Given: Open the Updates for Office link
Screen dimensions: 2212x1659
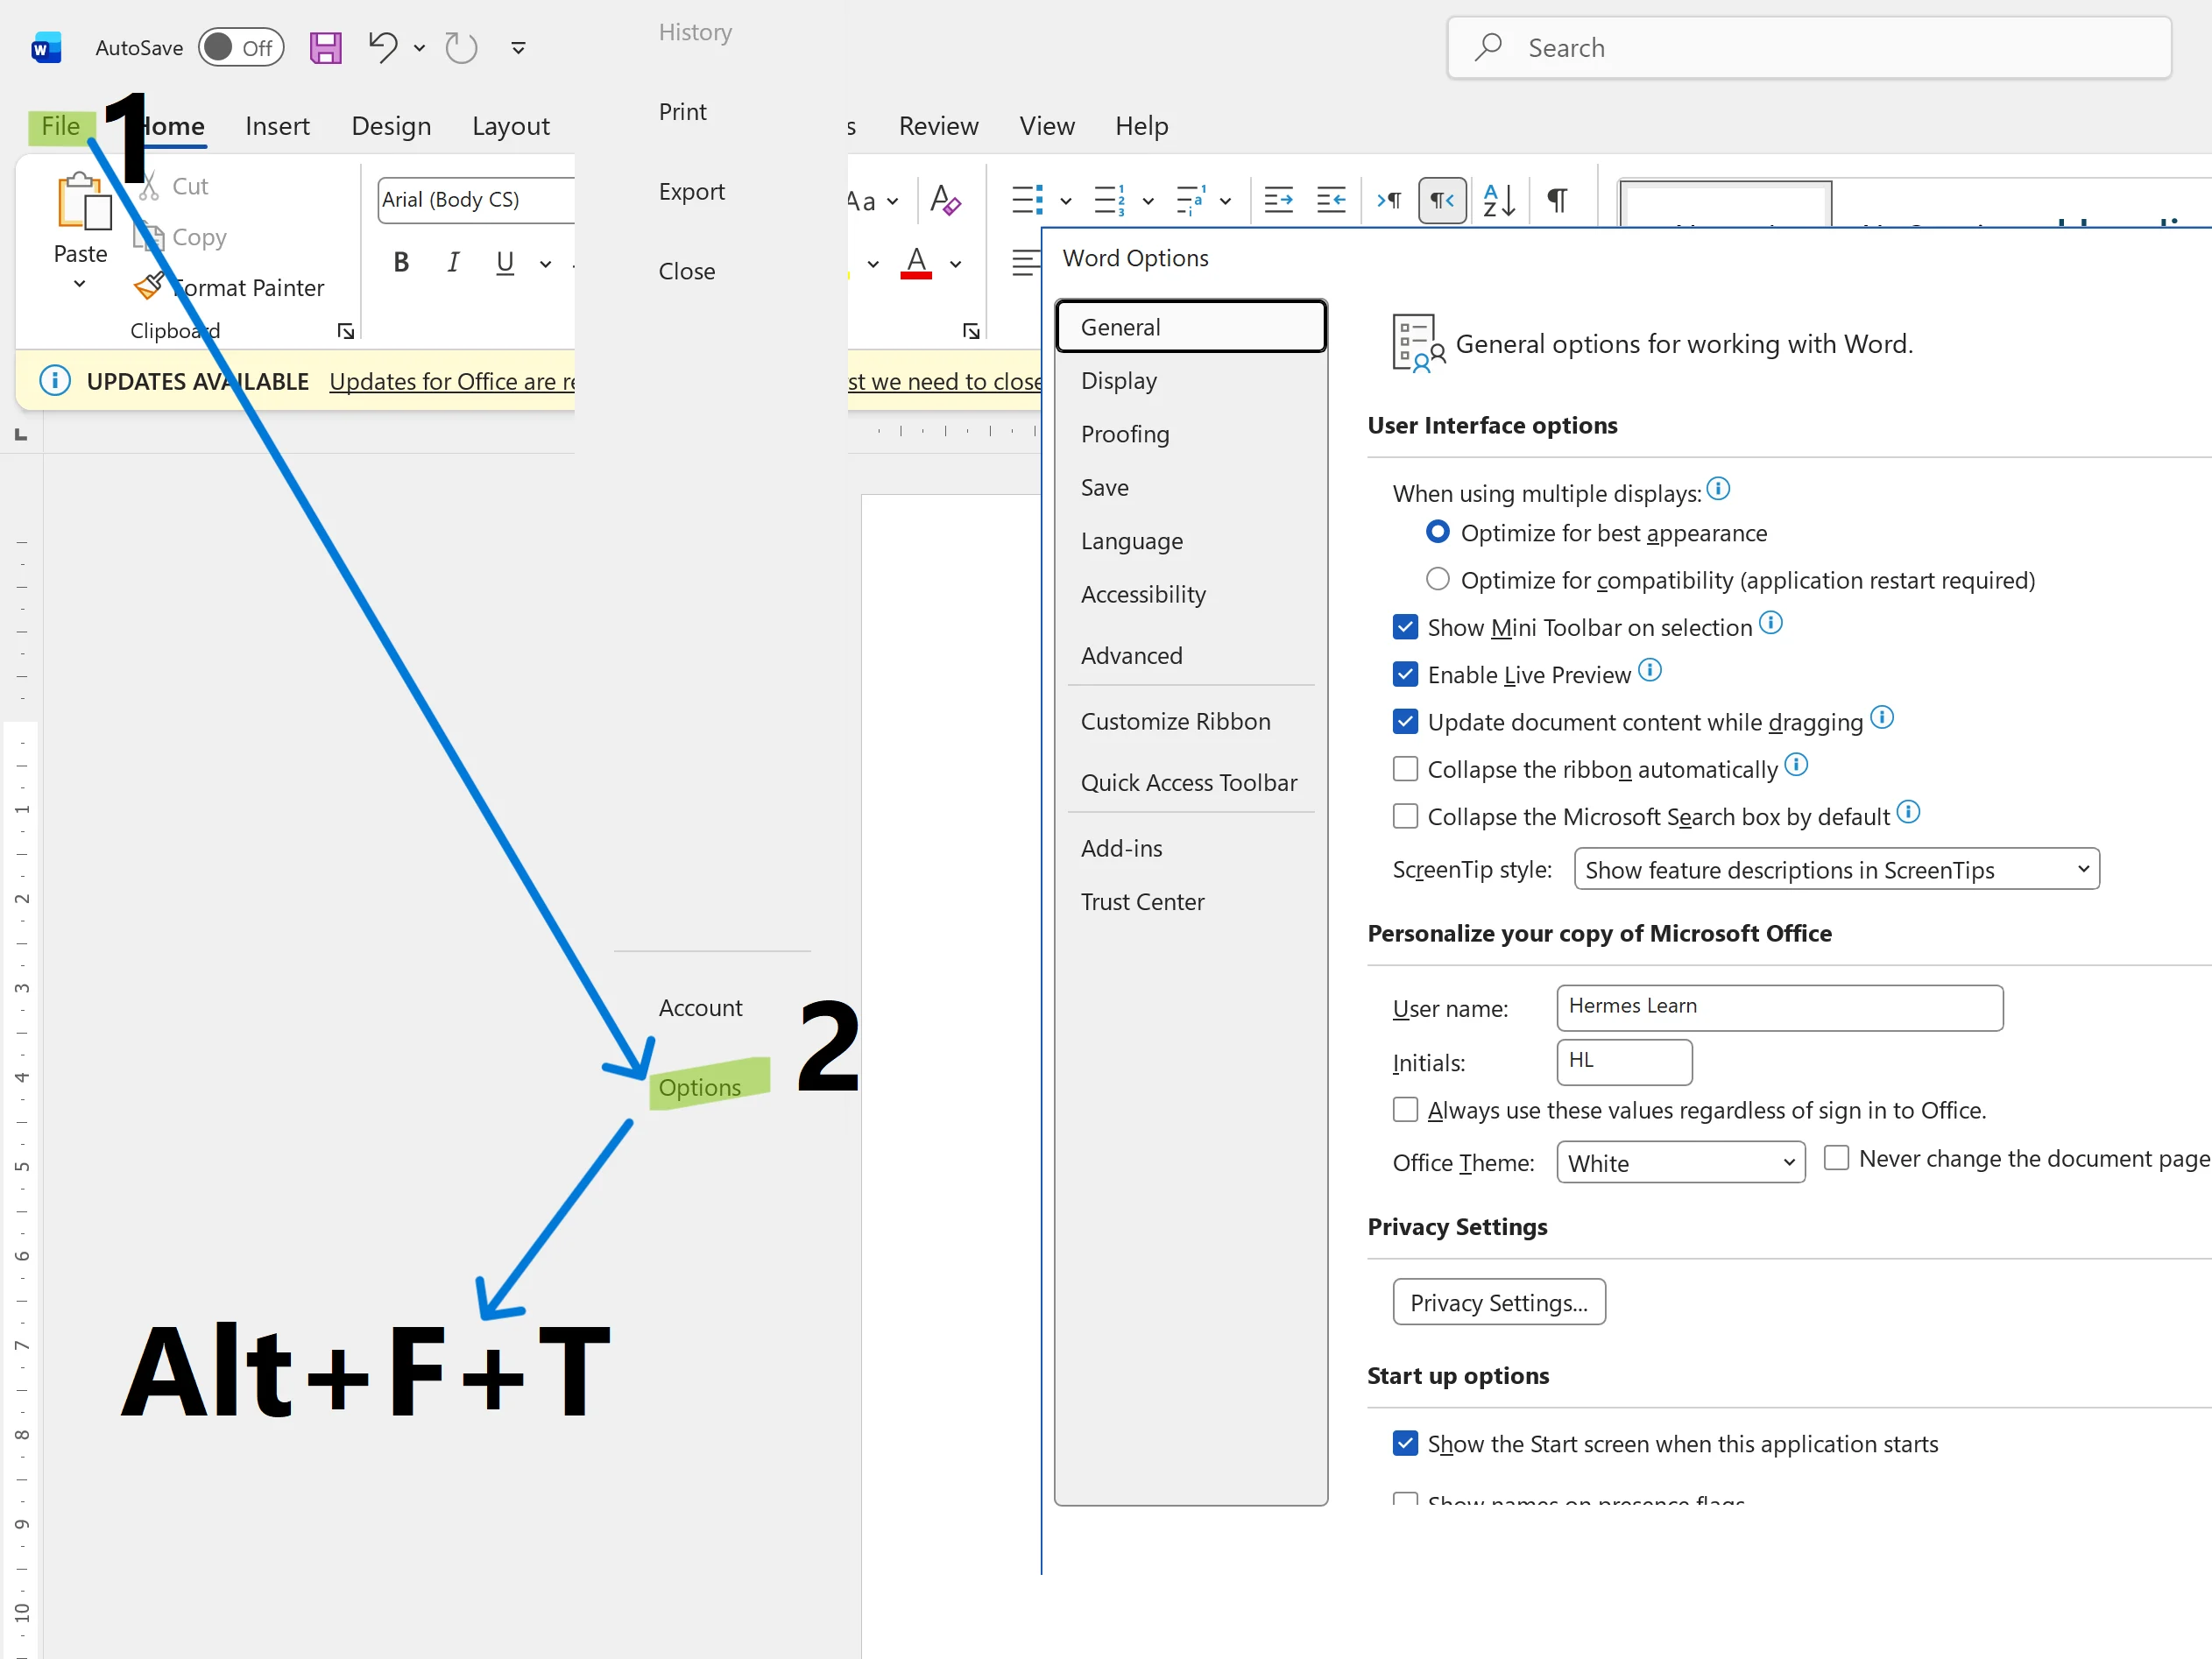Looking at the screenshot, I should [x=452, y=381].
